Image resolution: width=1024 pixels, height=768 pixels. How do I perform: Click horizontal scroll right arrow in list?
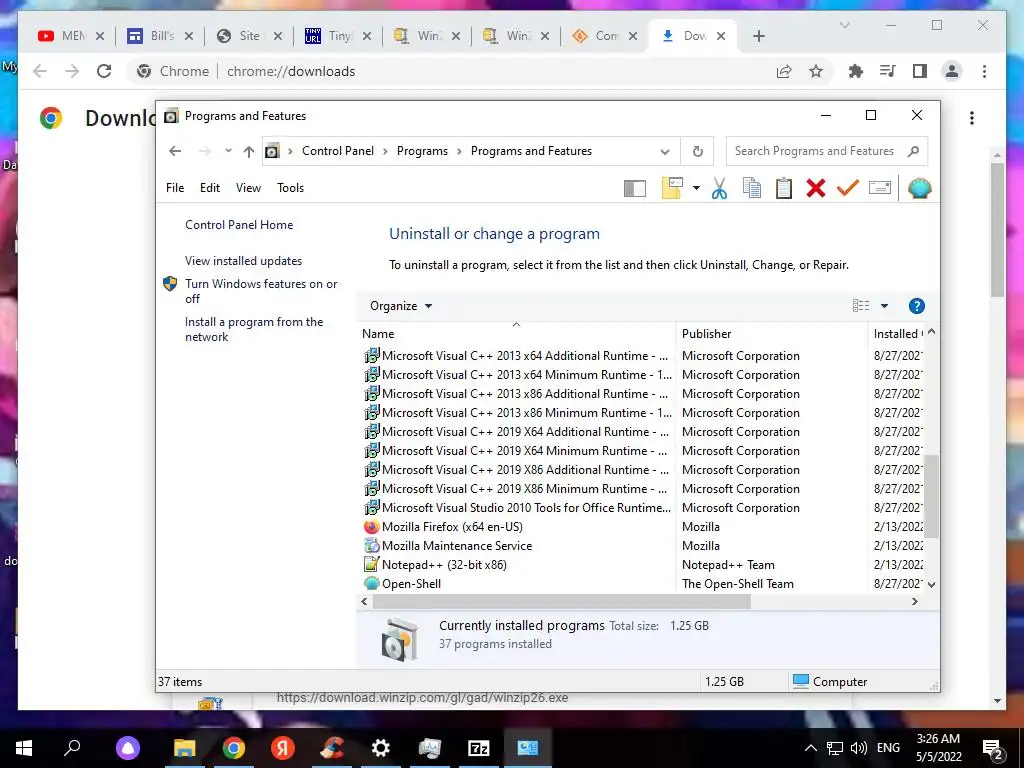pos(915,601)
